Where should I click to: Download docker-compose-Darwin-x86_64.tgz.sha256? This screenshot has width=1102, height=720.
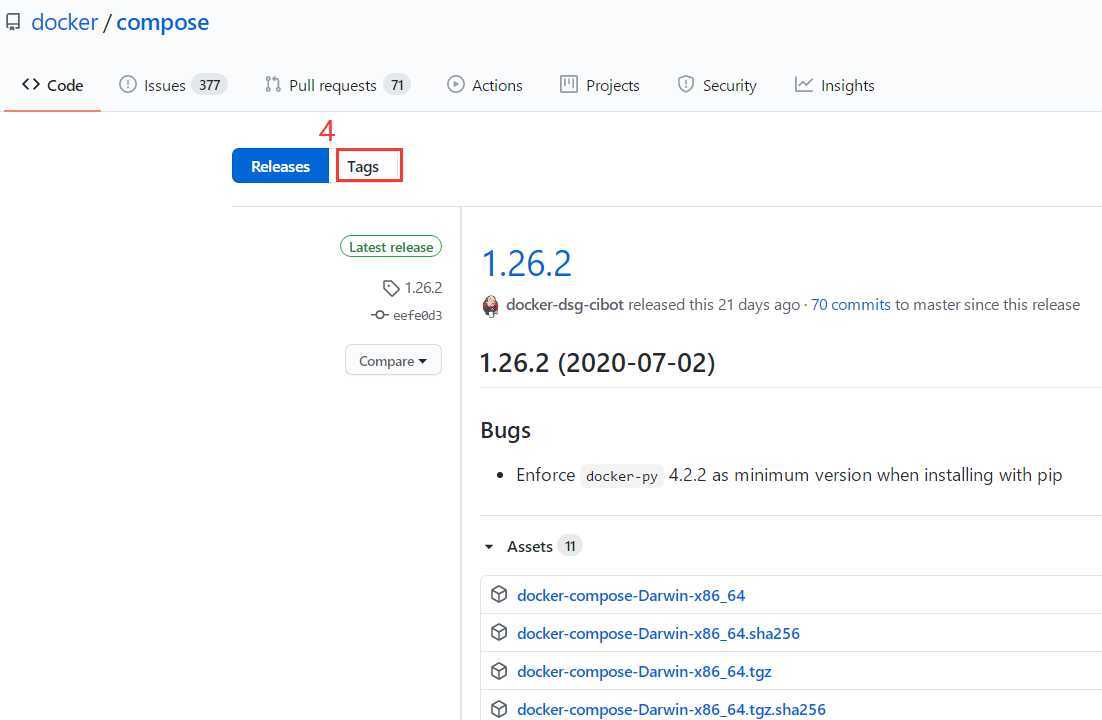coord(671,709)
